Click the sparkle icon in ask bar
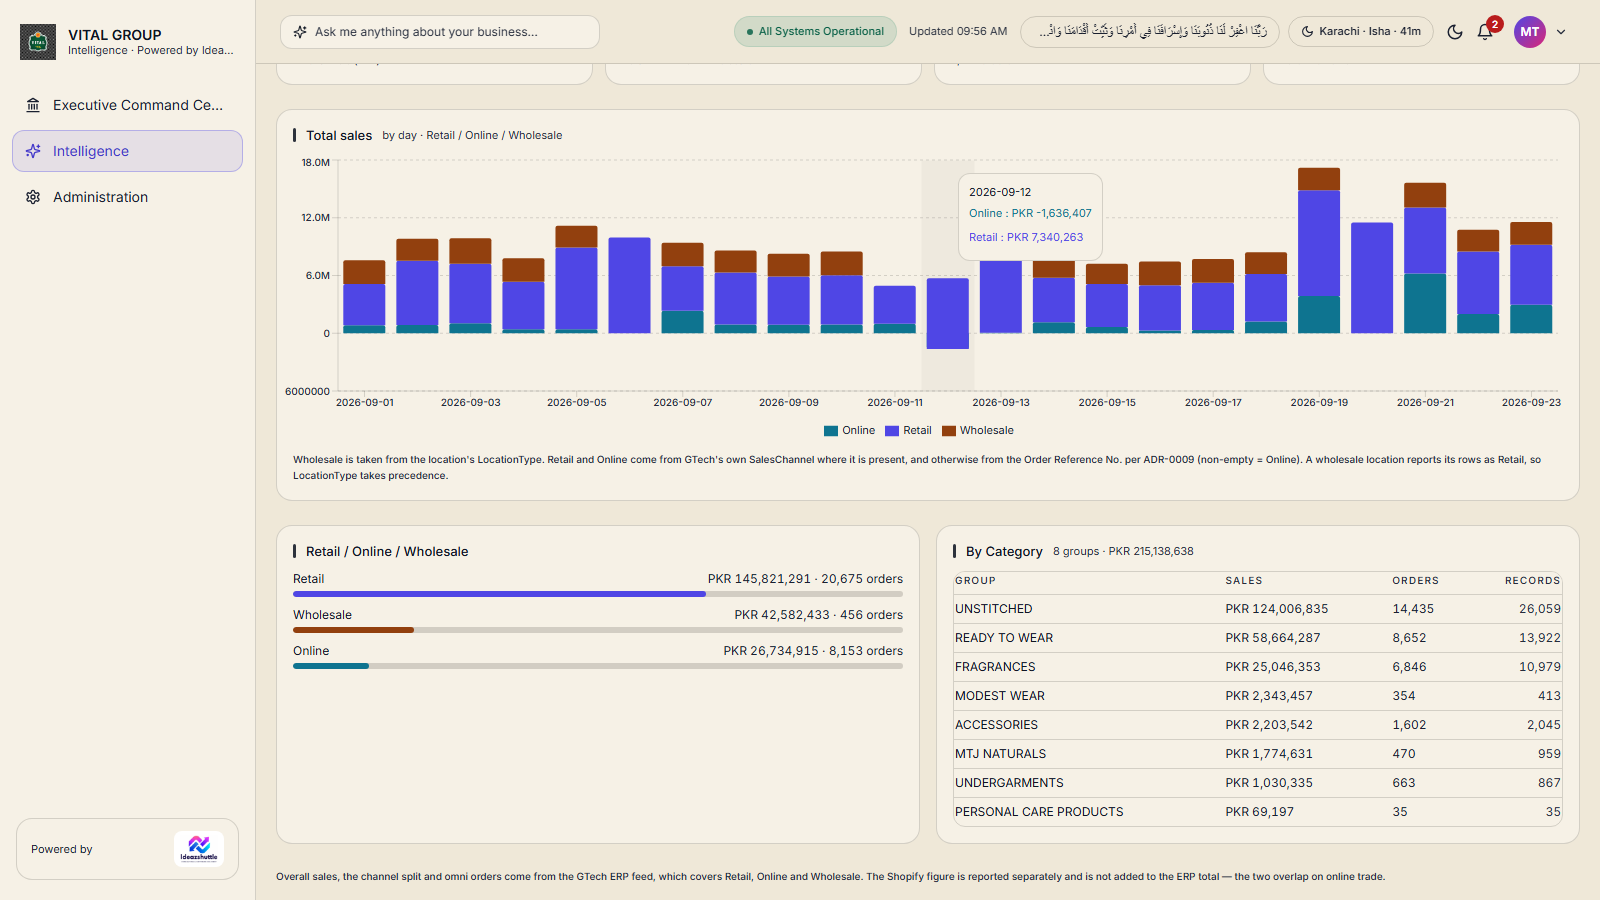Image resolution: width=1600 pixels, height=900 pixels. point(300,32)
